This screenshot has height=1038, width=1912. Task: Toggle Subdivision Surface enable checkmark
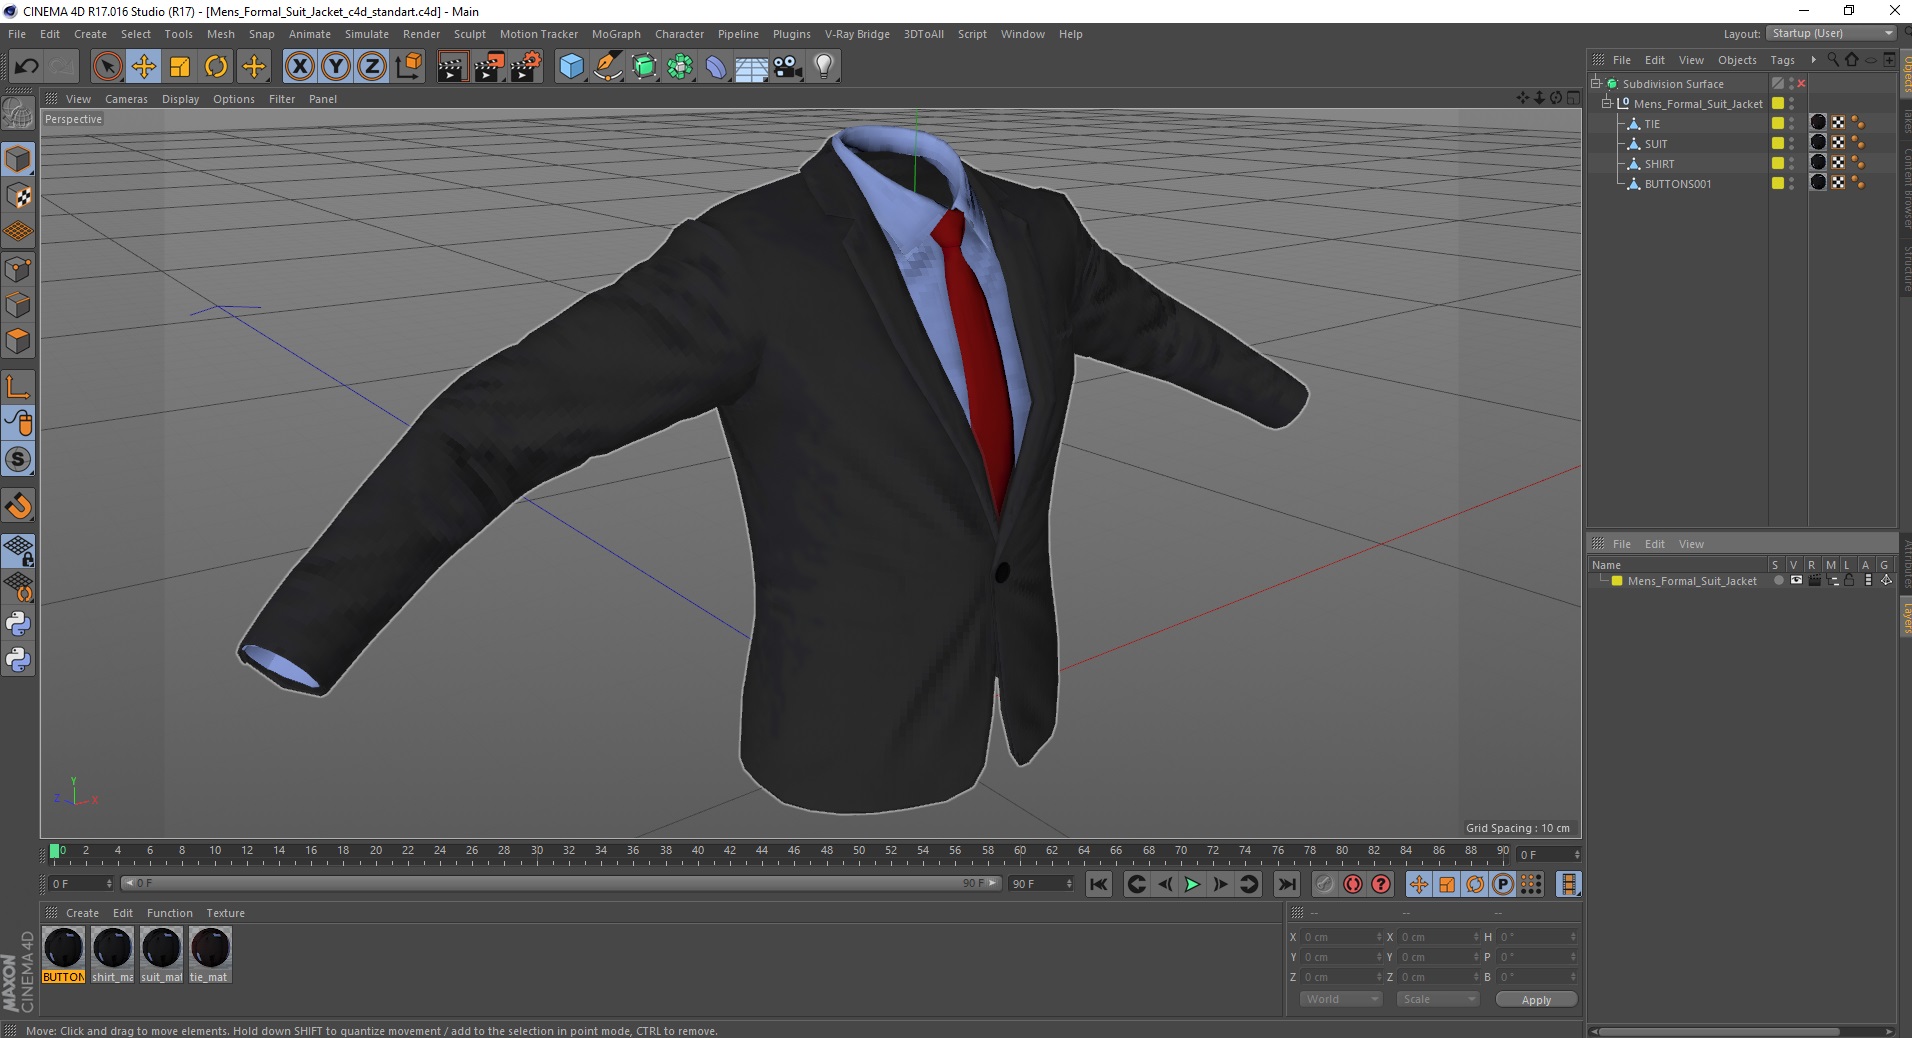tap(1801, 83)
